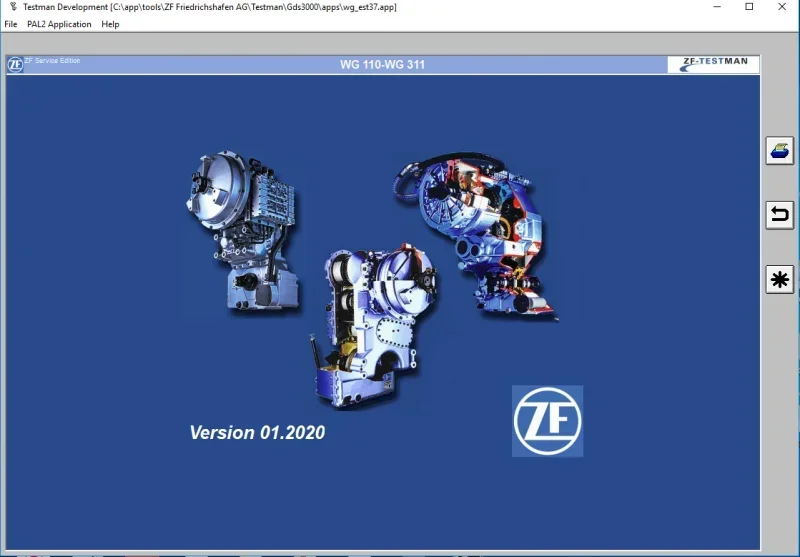Screen dimensions: 800x557
Task: Select the left transmission image
Action: click(243, 231)
